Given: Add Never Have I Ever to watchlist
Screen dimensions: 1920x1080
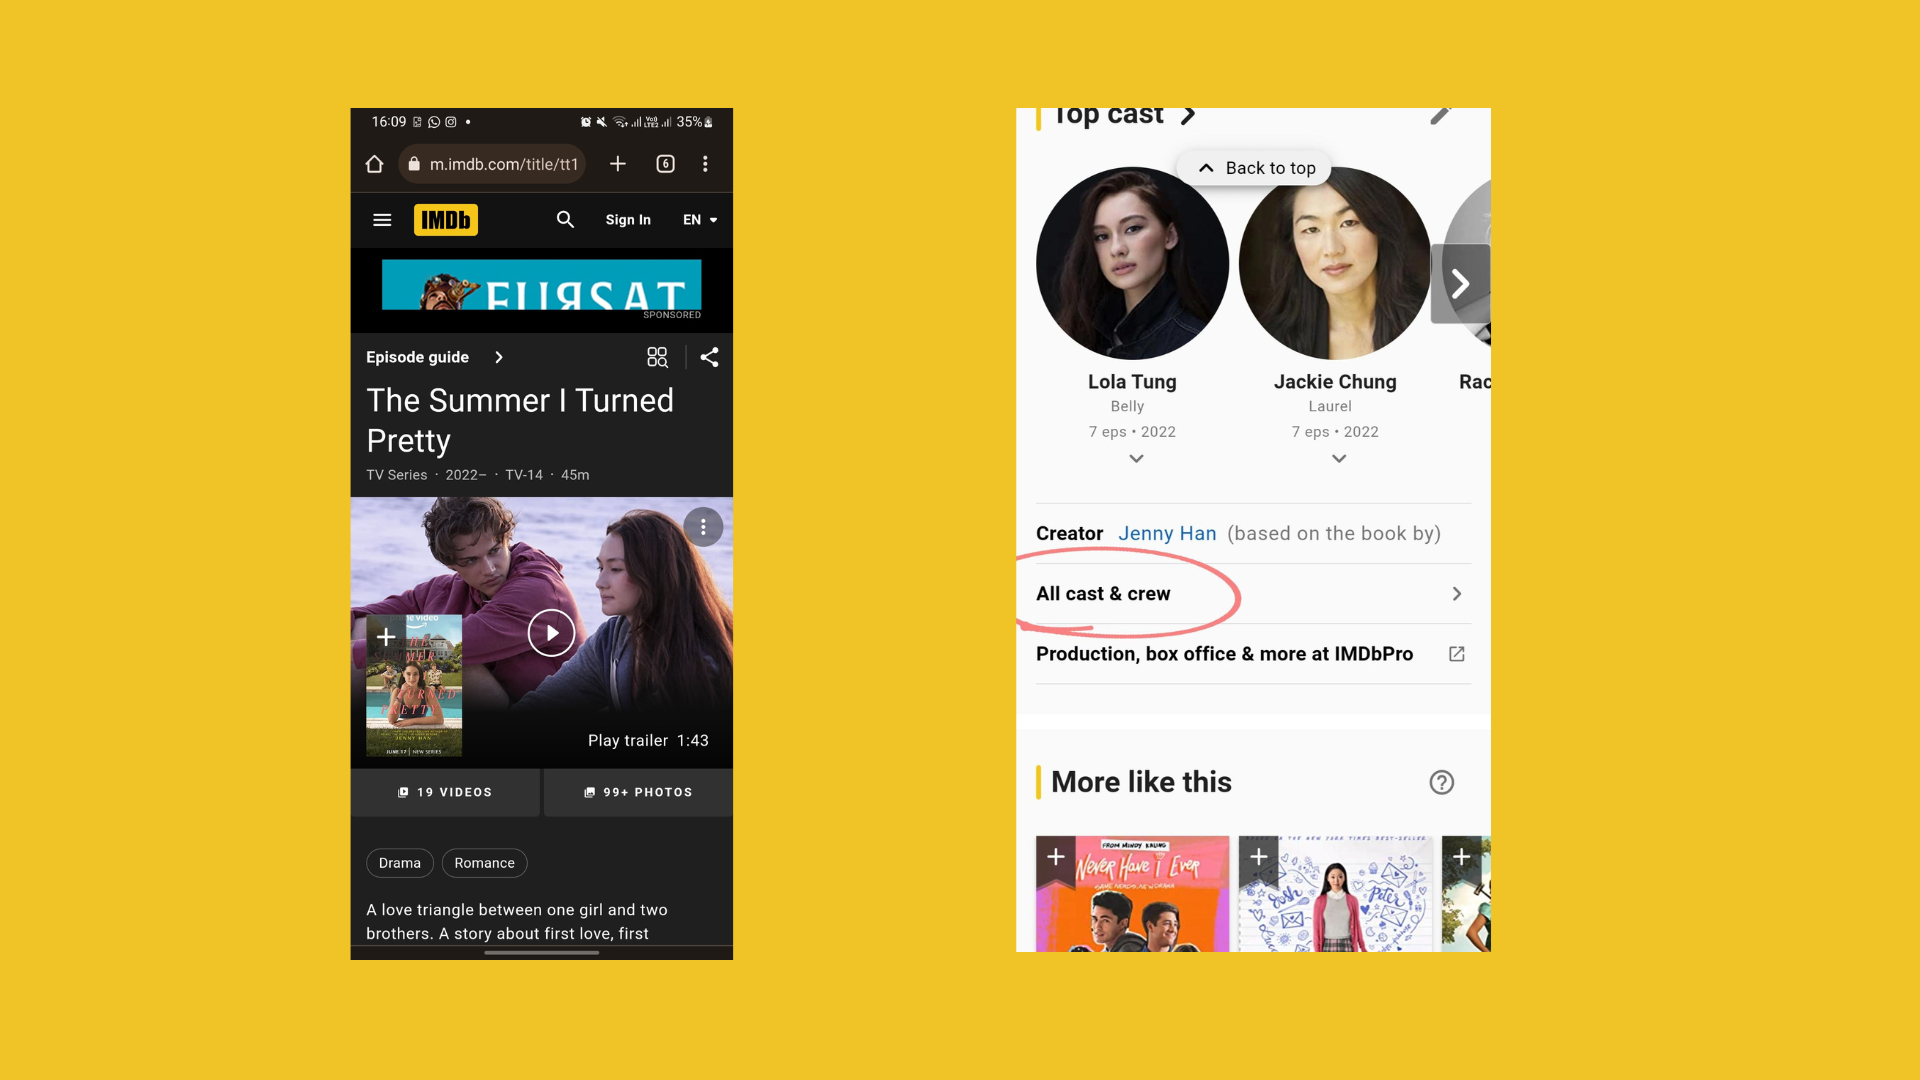Looking at the screenshot, I should click(x=1056, y=857).
